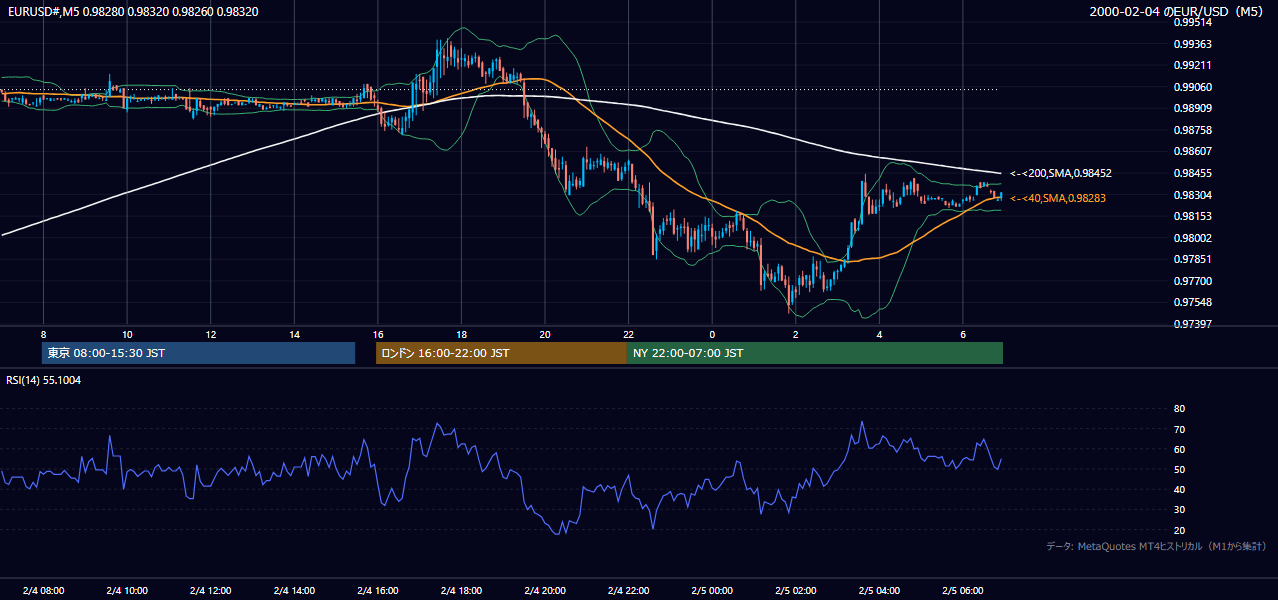The image size is (1278, 600).
Task: Click the orange 40 SMA label 0.98283
Action: 1058,198
